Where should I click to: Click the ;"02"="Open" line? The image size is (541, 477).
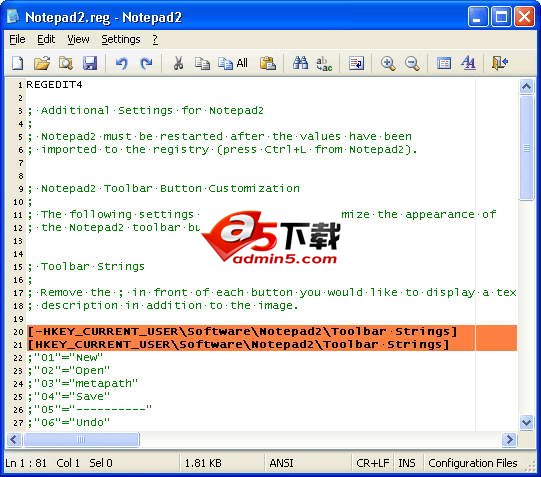click(69, 370)
